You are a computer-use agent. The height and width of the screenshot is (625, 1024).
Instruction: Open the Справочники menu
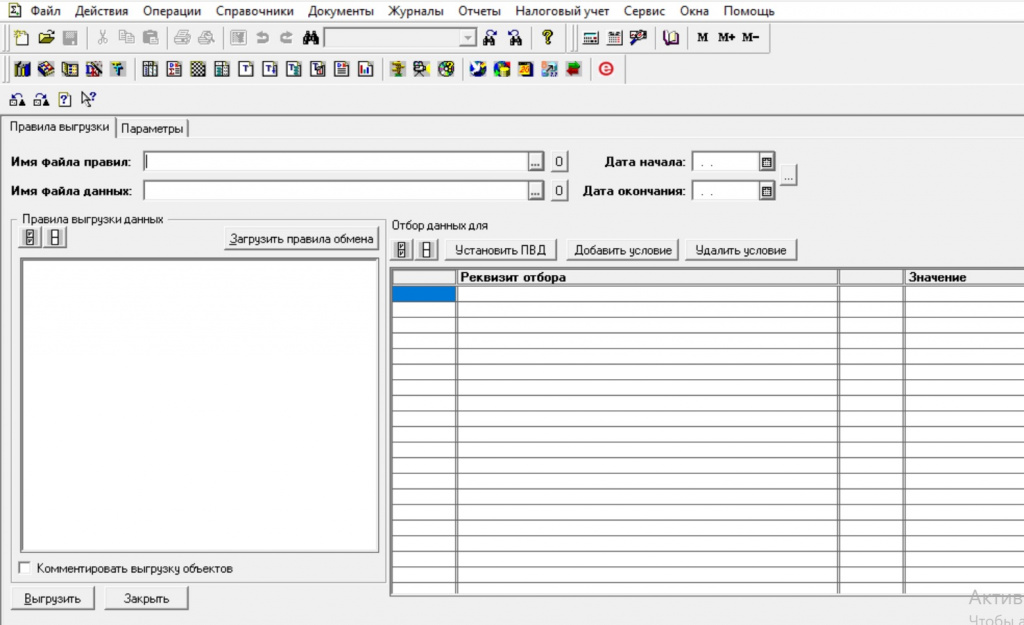pos(255,11)
